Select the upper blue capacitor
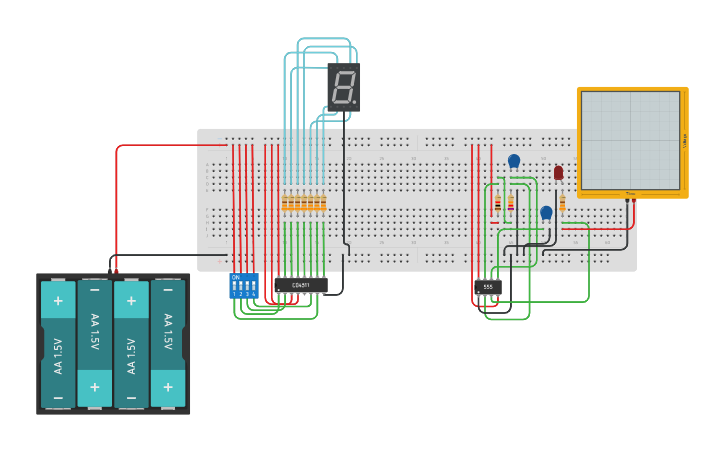Screen dimensions: 725x453 pyautogui.click(x=514, y=161)
